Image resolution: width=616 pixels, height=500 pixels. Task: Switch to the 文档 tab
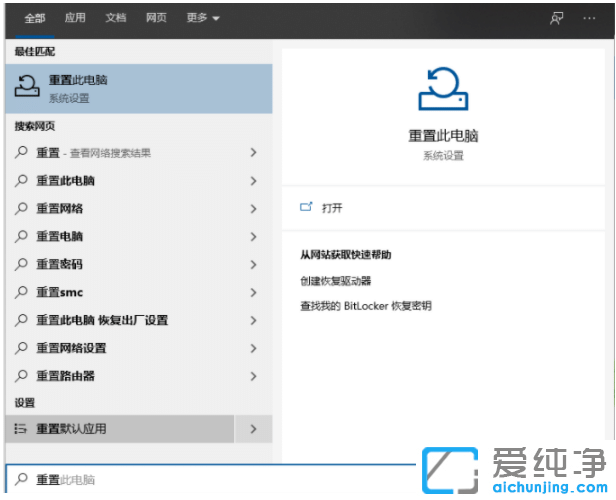click(116, 18)
